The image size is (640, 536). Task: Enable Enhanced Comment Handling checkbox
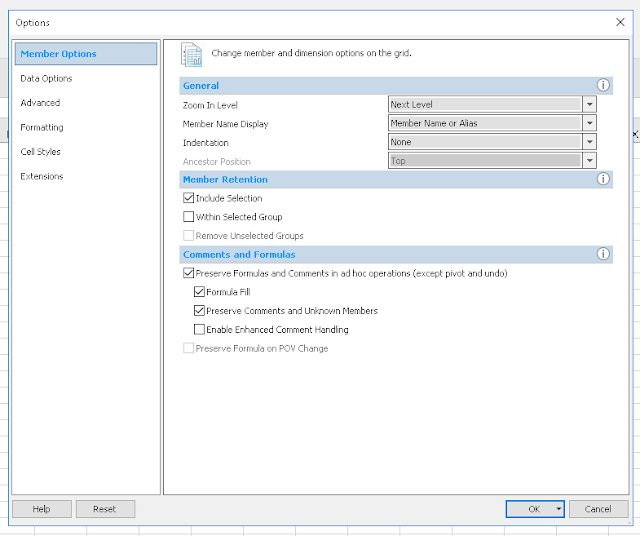[x=199, y=329]
